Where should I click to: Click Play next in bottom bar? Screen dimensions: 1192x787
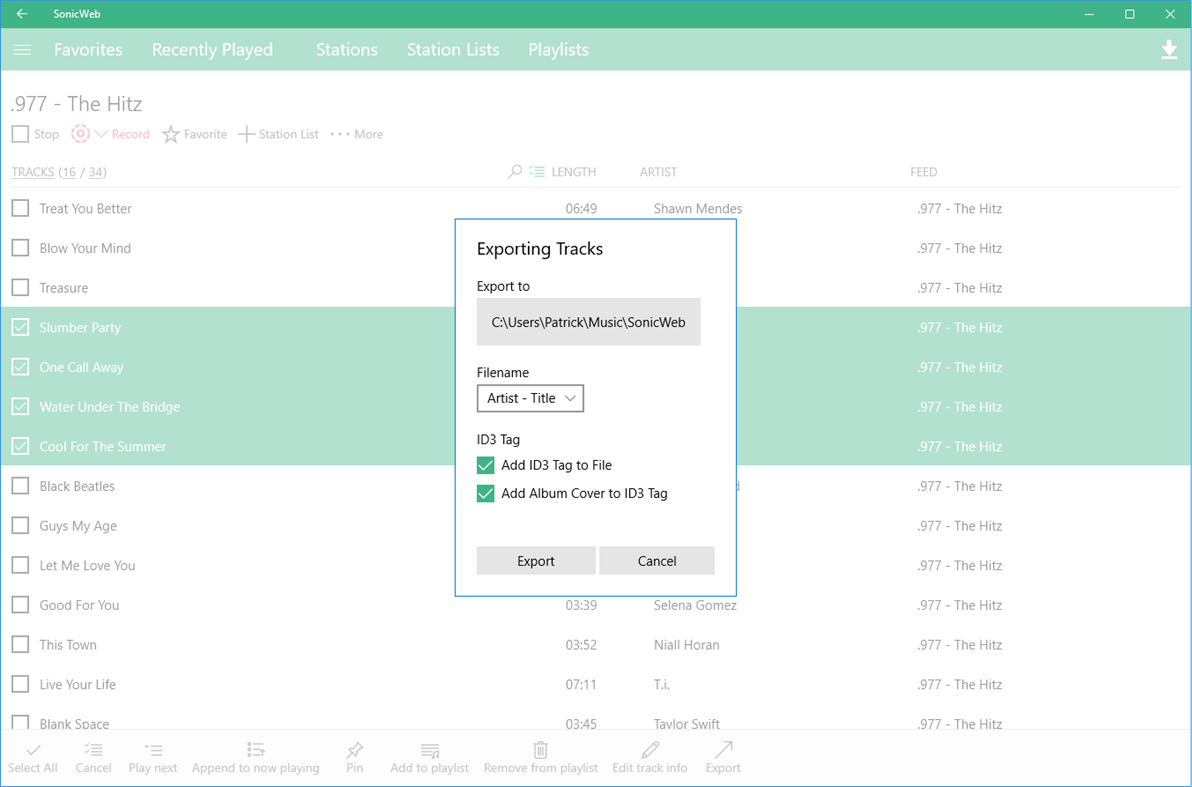(x=153, y=758)
